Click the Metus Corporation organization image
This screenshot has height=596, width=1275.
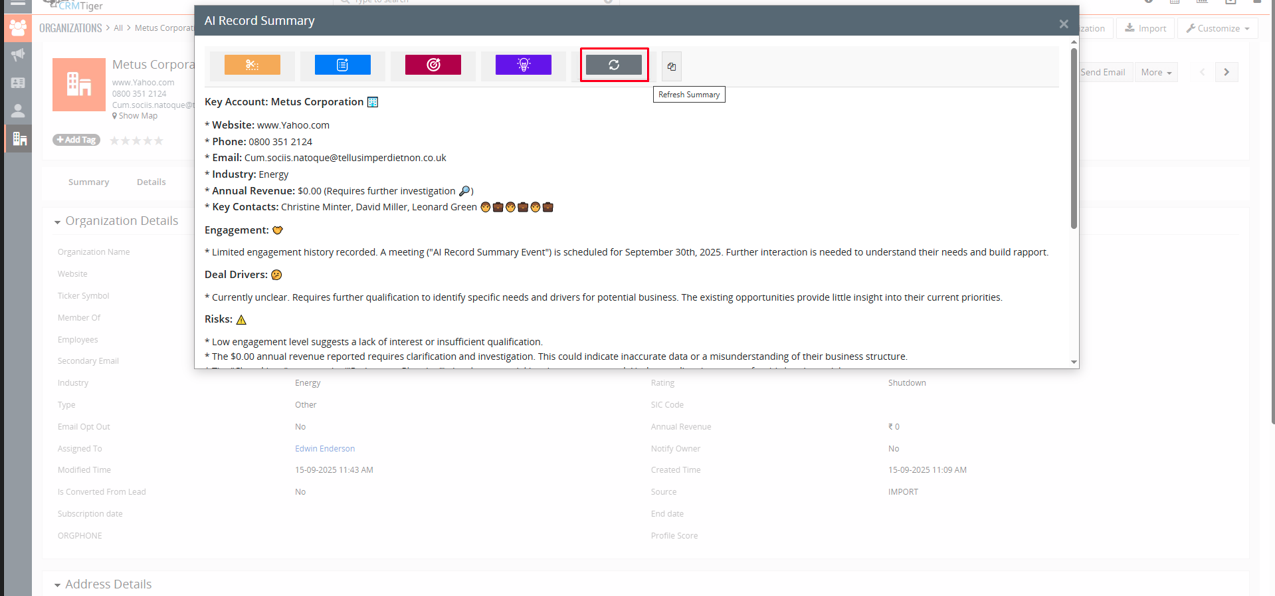point(79,84)
